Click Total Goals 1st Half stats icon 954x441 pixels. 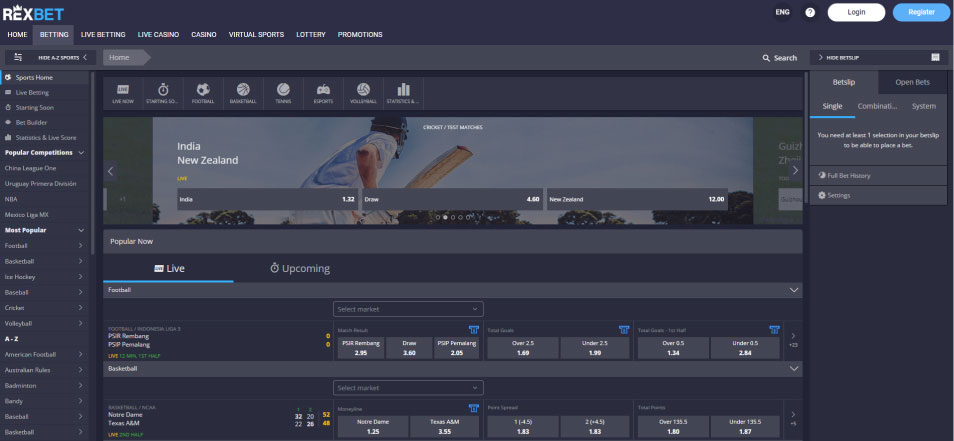click(x=774, y=330)
